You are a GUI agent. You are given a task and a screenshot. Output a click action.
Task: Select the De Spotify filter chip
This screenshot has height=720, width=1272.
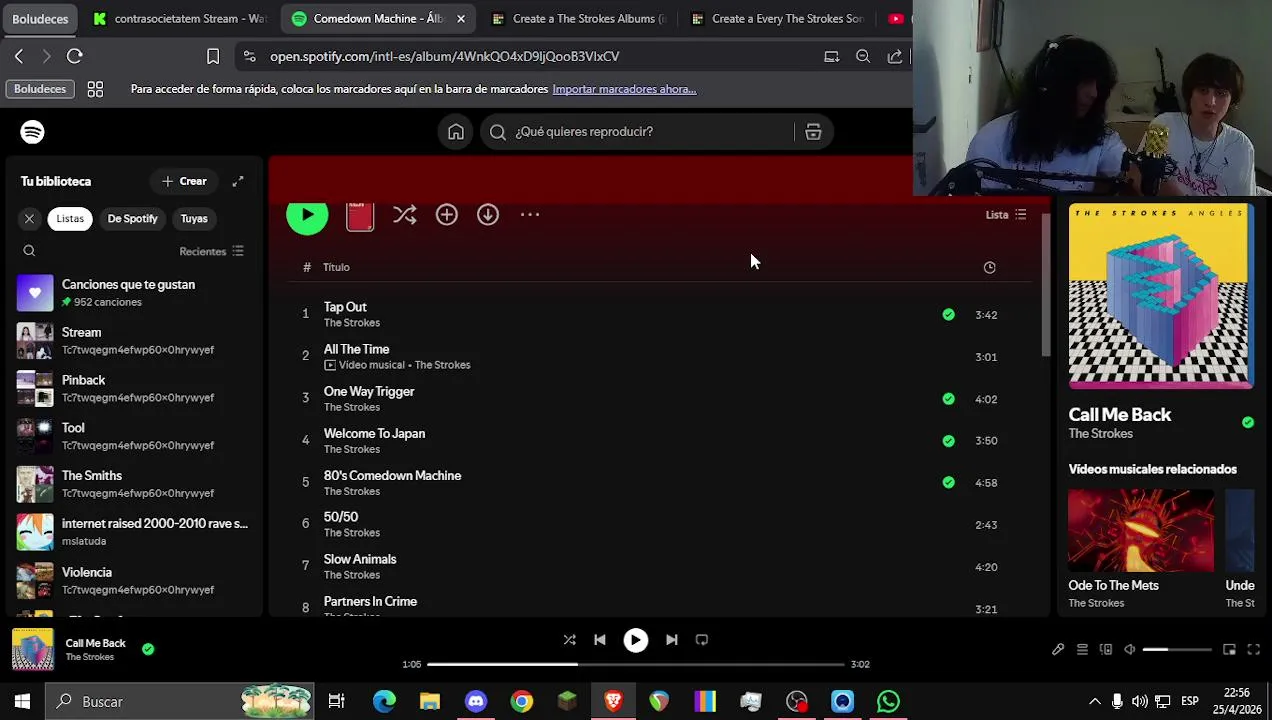(133, 219)
